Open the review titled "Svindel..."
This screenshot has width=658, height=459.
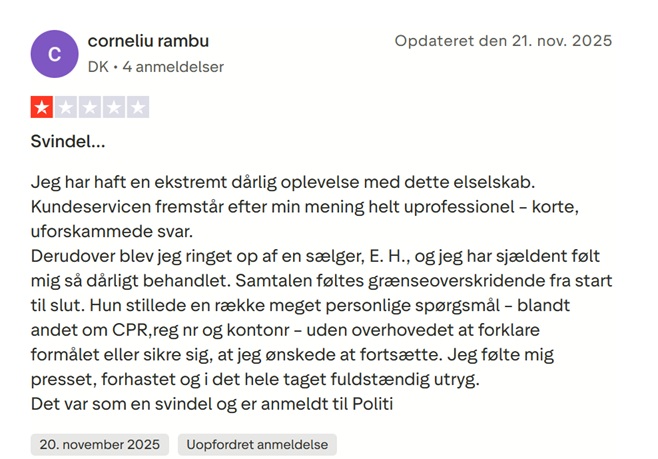pyautogui.click(x=68, y=141)
